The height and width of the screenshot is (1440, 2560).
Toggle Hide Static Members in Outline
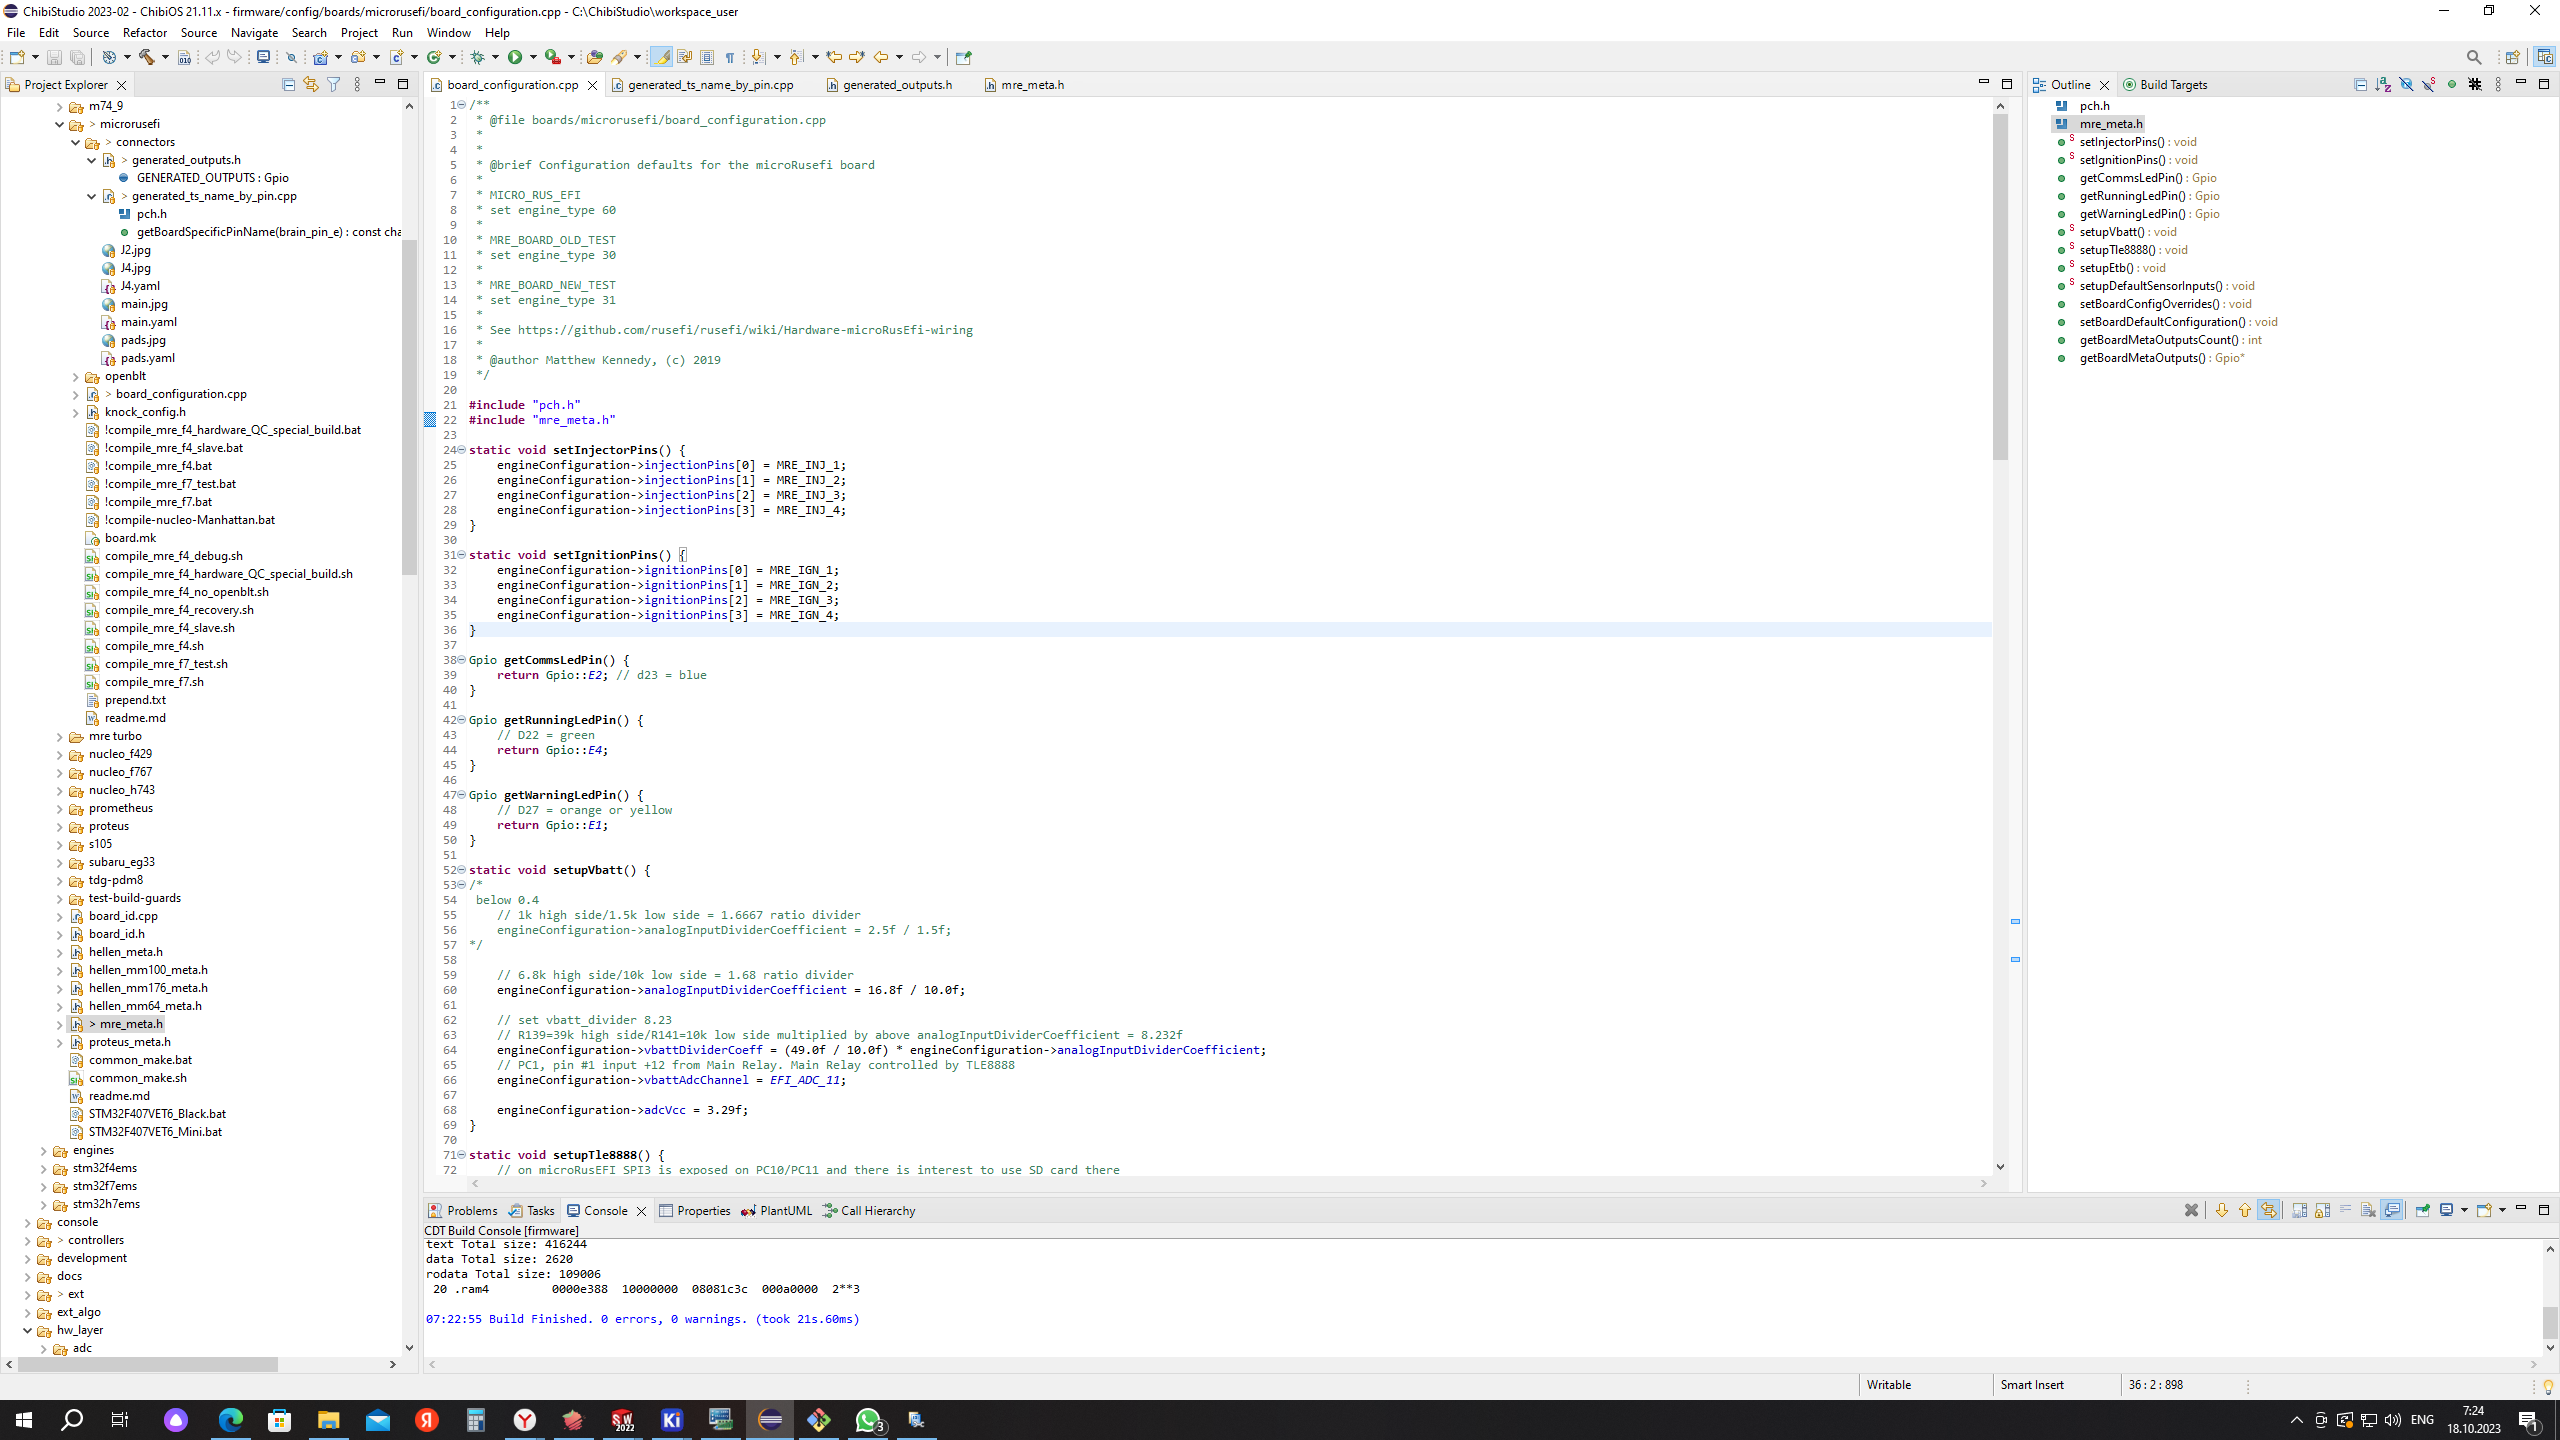(x=2428, y=85)
